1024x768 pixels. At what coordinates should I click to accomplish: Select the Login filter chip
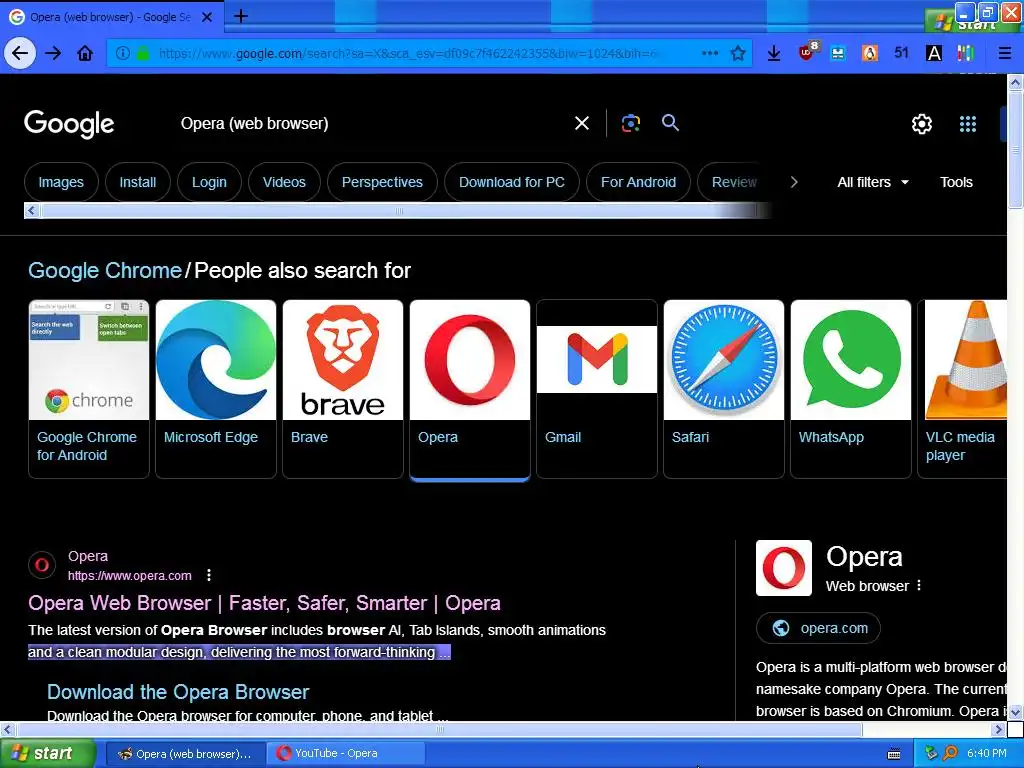209,182
